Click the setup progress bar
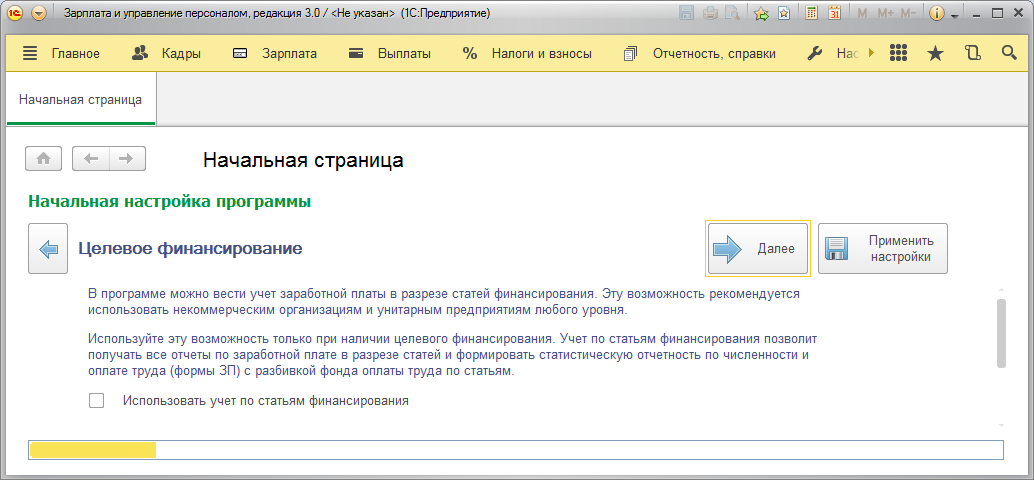 [x=516, y=450]
